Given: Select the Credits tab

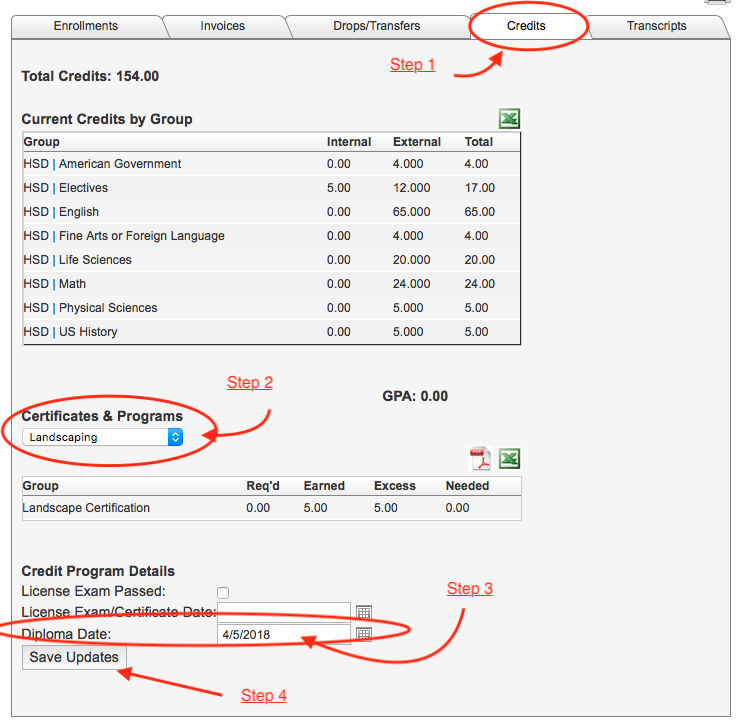Looking at the screenshot, I should click(526, 26).
